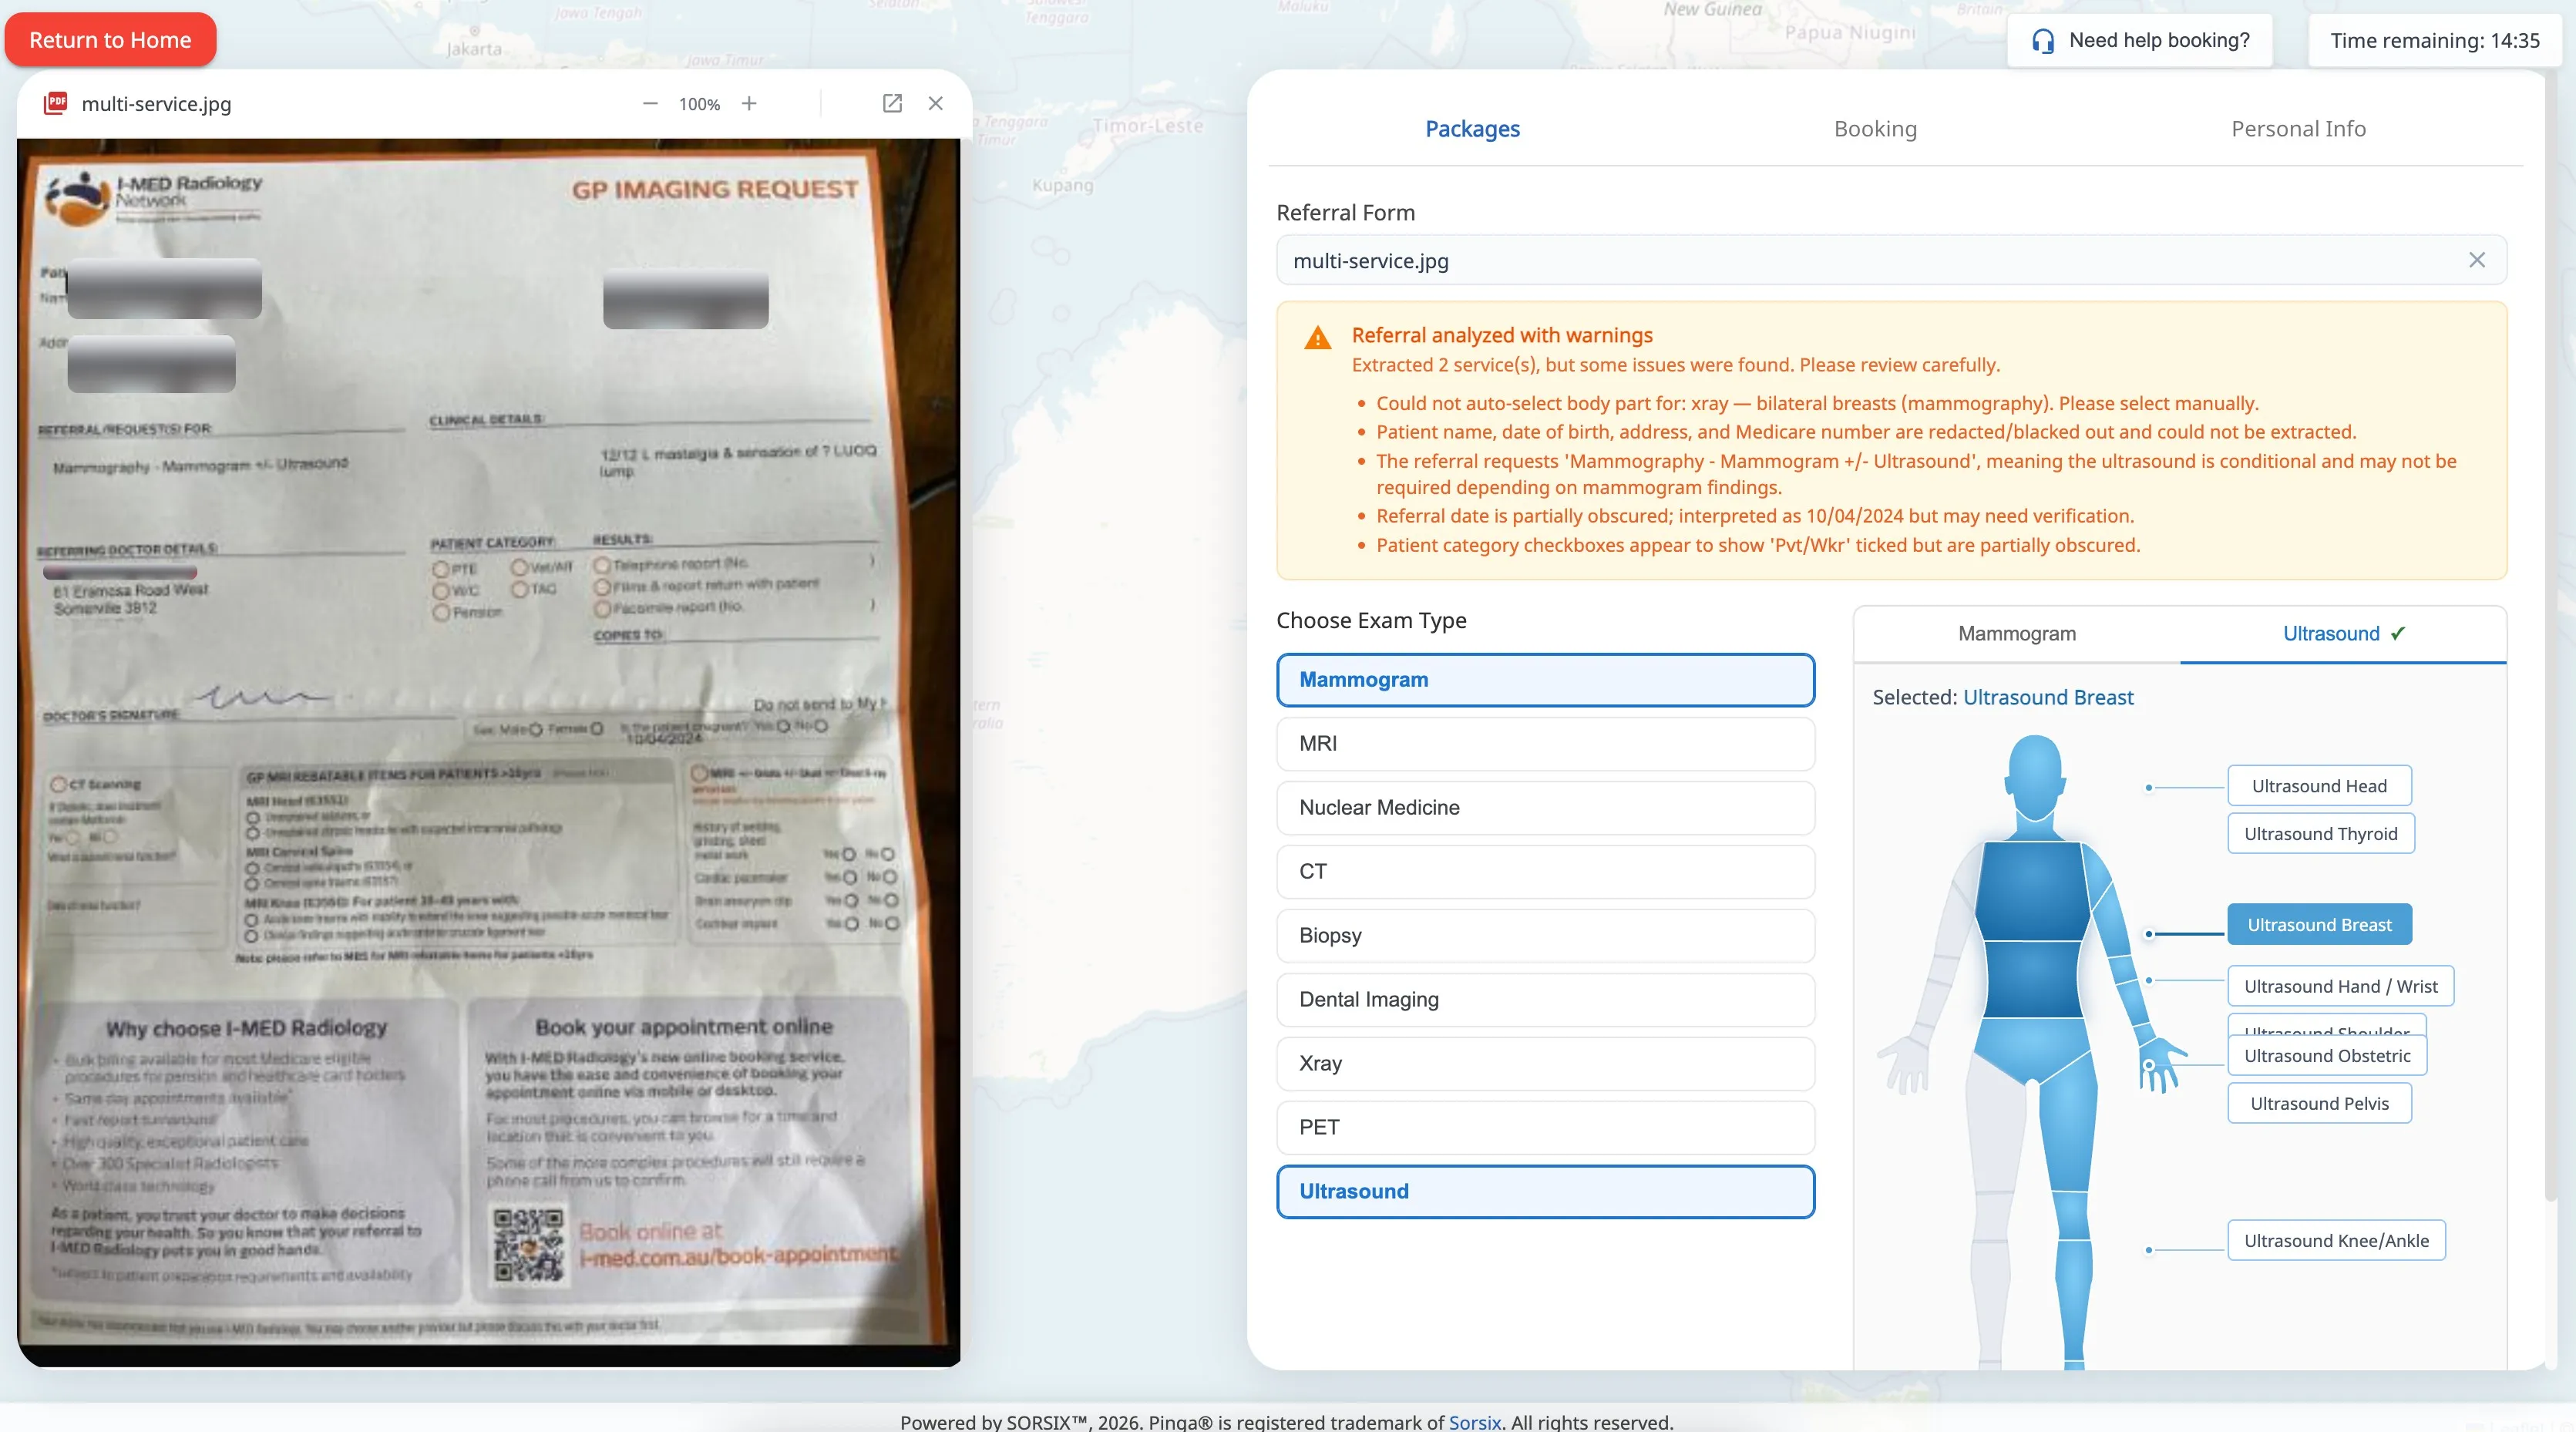The width and height of the screenshot is (2576, 1432).
Task: Click the headset icon in help button
Action: (x=2043, y=41)
